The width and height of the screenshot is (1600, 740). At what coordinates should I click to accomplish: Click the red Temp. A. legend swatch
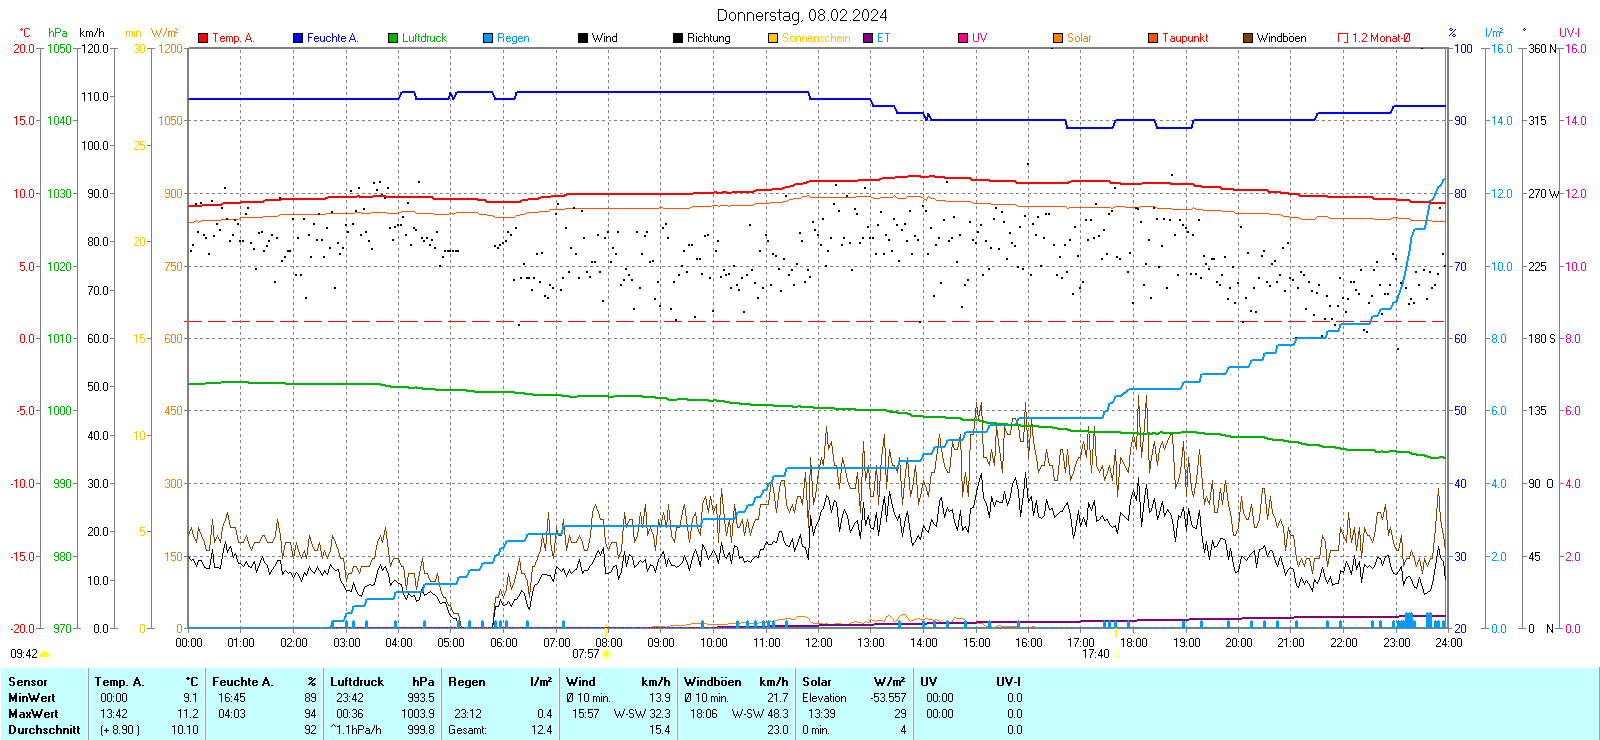click(x=203, y=38)
